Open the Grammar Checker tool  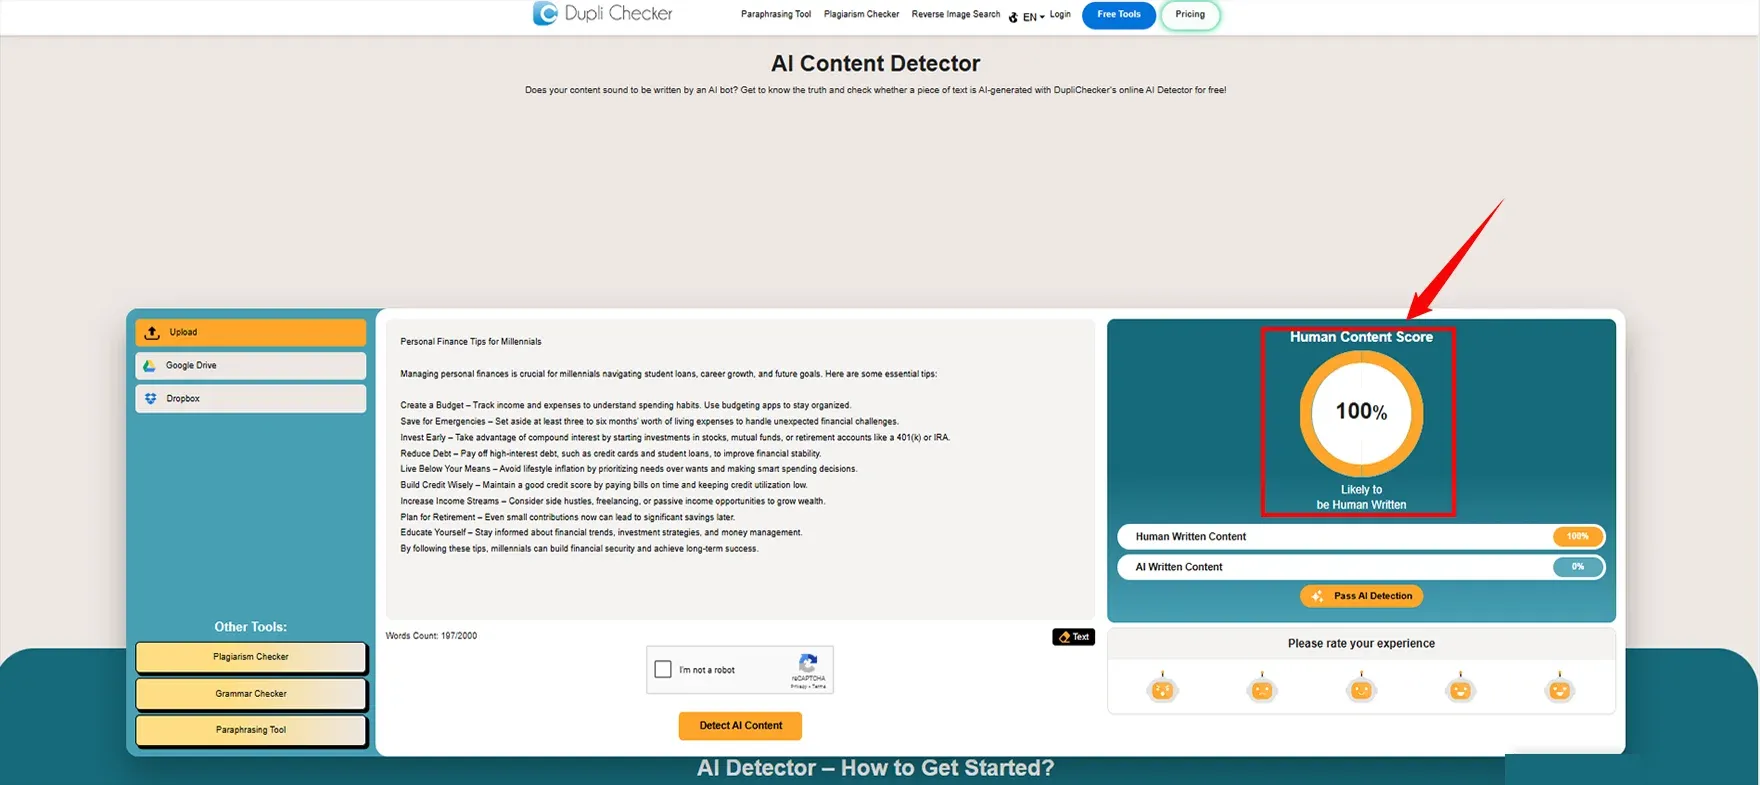251,693
